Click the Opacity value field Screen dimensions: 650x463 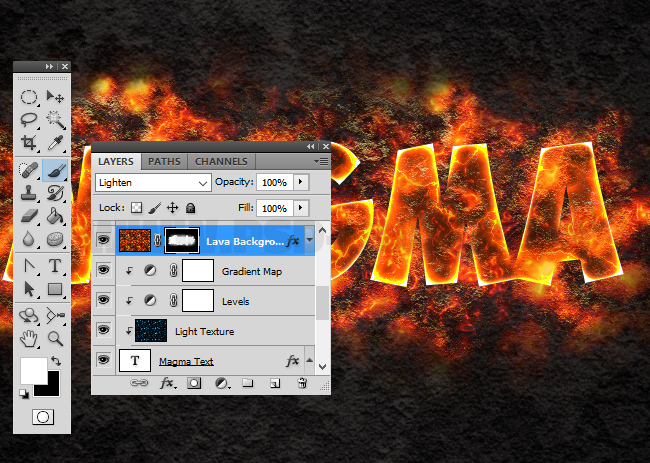(x=275, y=182)
